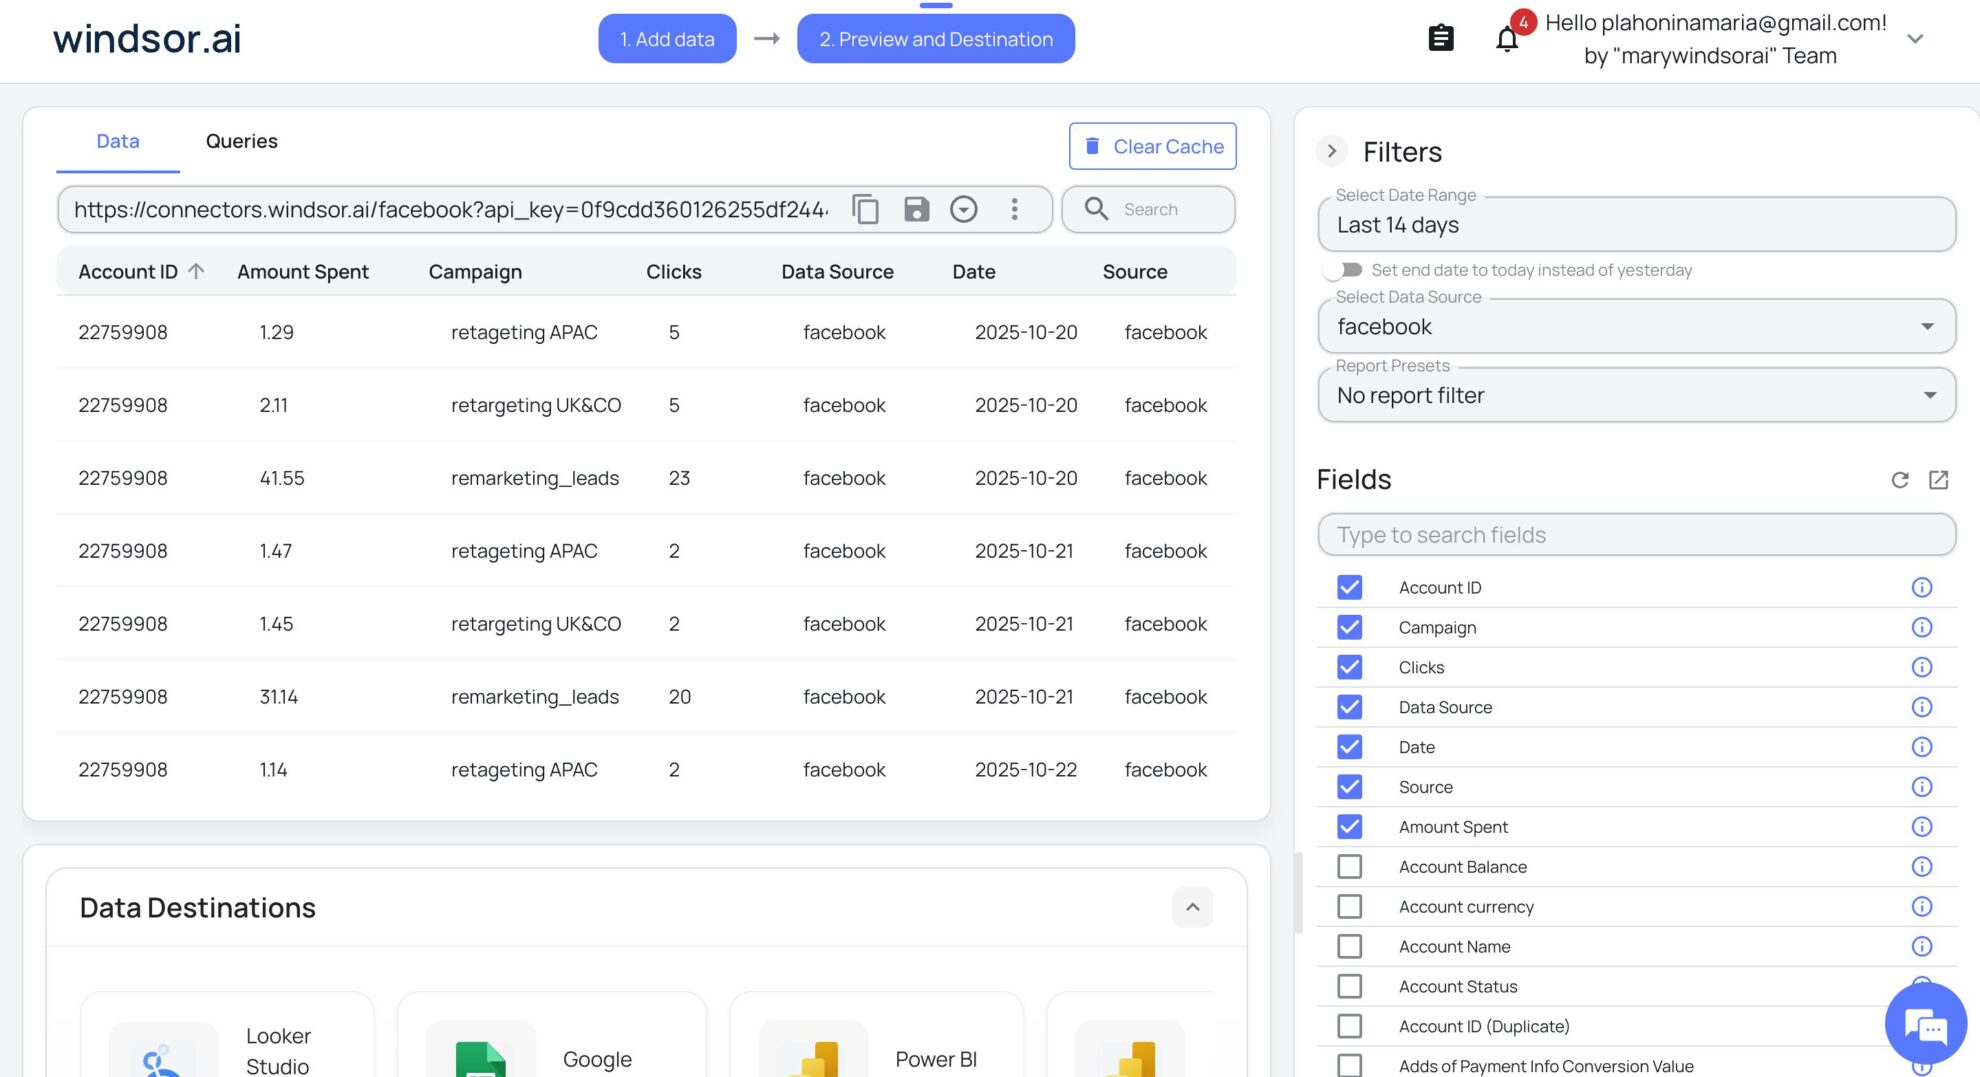
Task: Show info for Account currency field
Action: coord(1921,906)
